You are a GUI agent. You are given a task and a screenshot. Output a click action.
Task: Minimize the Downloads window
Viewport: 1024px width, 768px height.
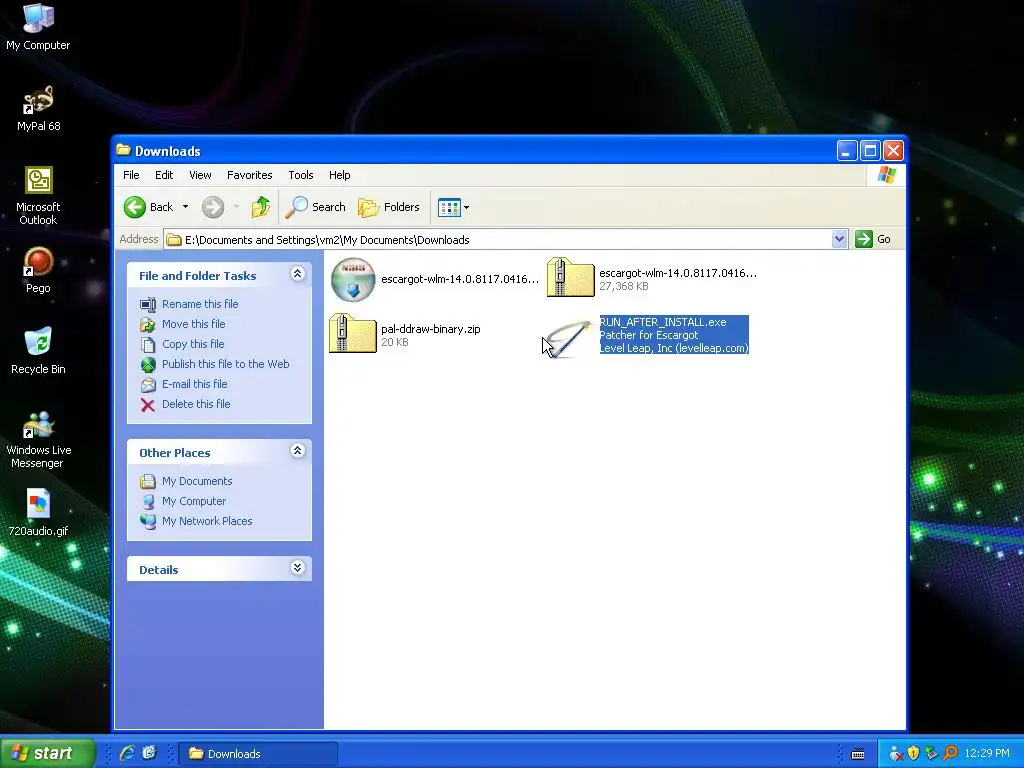(x=846, y=151)
